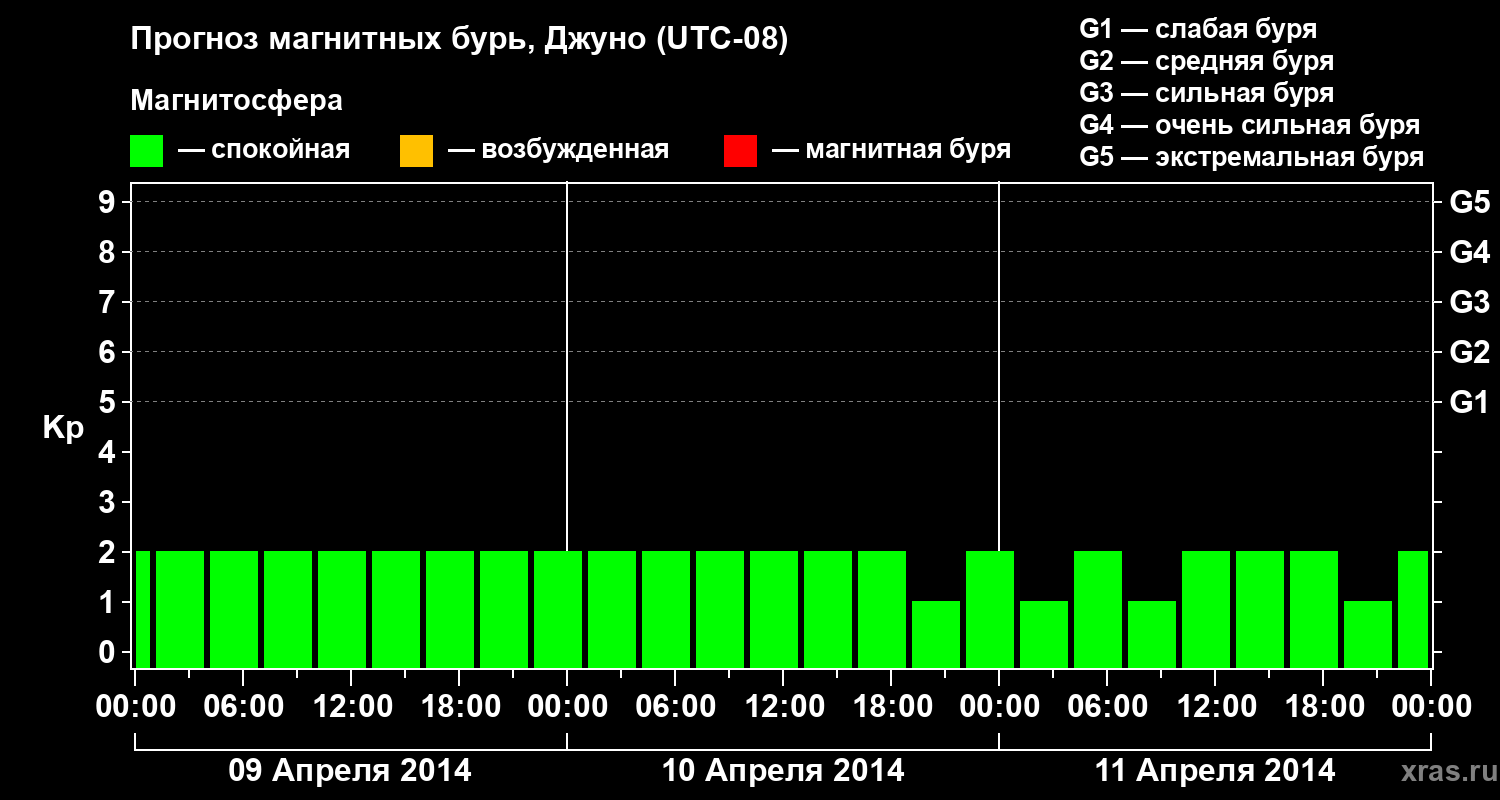
Task: Click the '06:00' time label above 11 Апреля
Action: (x=1107, y=706)
